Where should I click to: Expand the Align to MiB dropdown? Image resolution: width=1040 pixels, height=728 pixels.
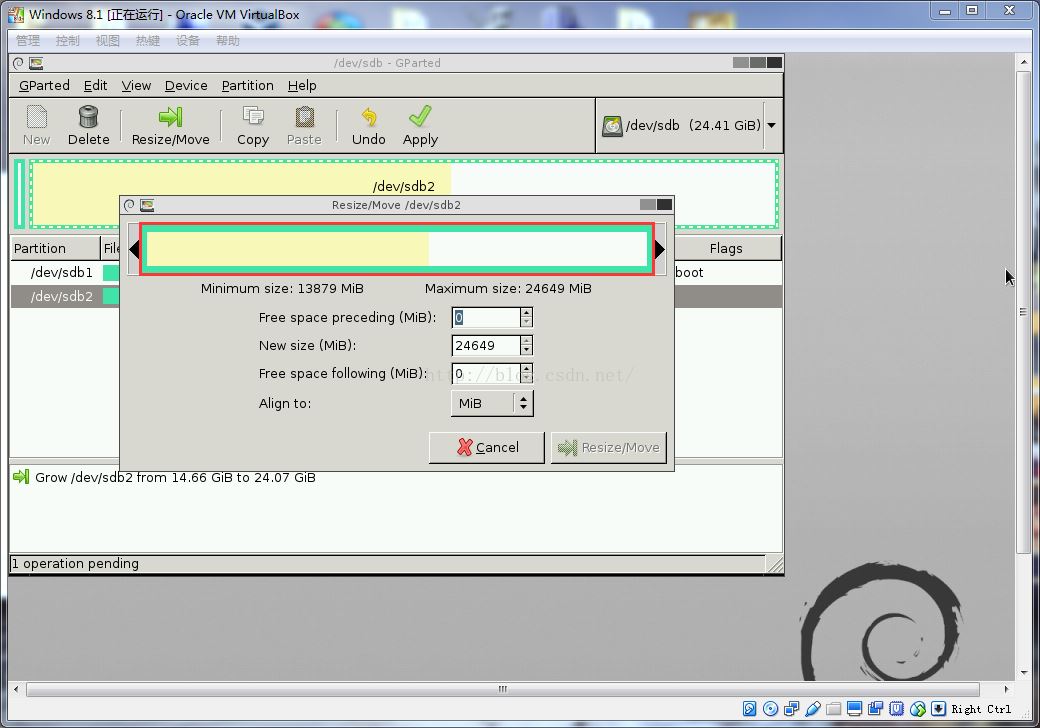522,403
